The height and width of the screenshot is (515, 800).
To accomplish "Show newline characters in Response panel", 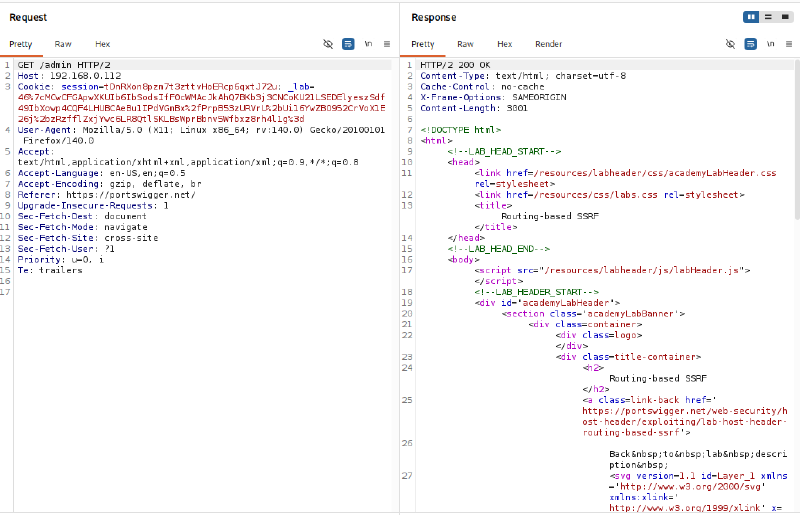I will pos(771,44).
